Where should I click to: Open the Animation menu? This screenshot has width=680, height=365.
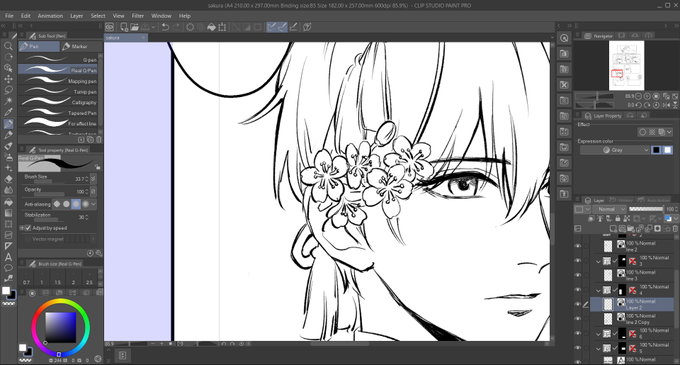(50, 16)
